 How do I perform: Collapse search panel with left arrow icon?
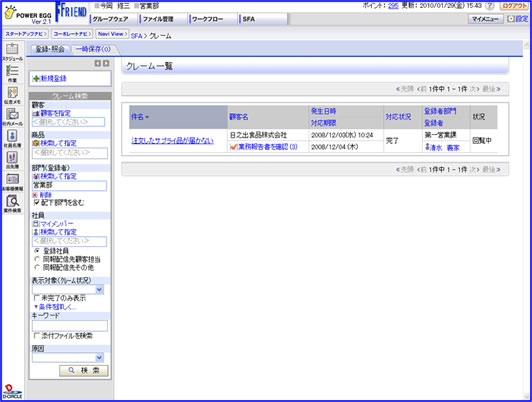[x=98, y=63]
